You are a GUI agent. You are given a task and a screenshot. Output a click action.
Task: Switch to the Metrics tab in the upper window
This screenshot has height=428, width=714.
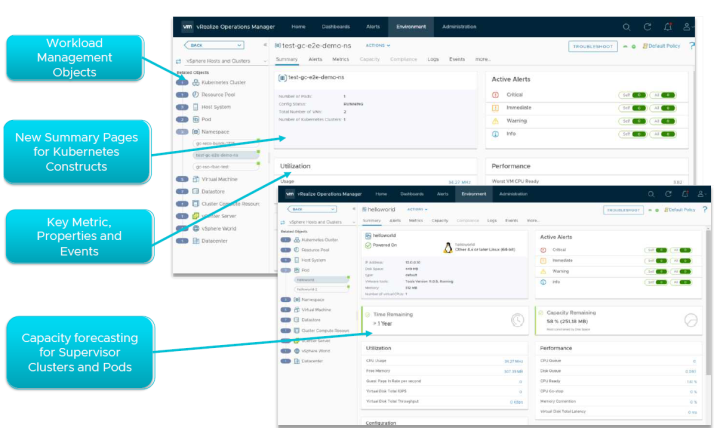339,60
